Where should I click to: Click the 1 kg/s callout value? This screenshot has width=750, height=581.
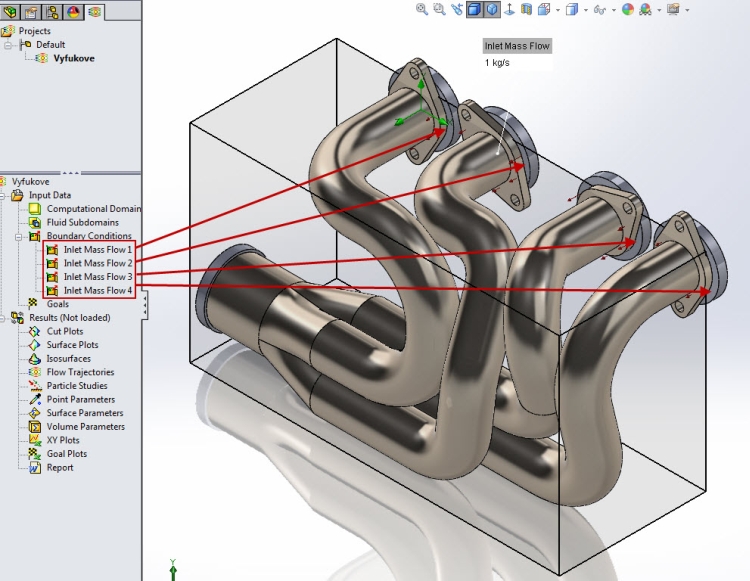[497, 63]
